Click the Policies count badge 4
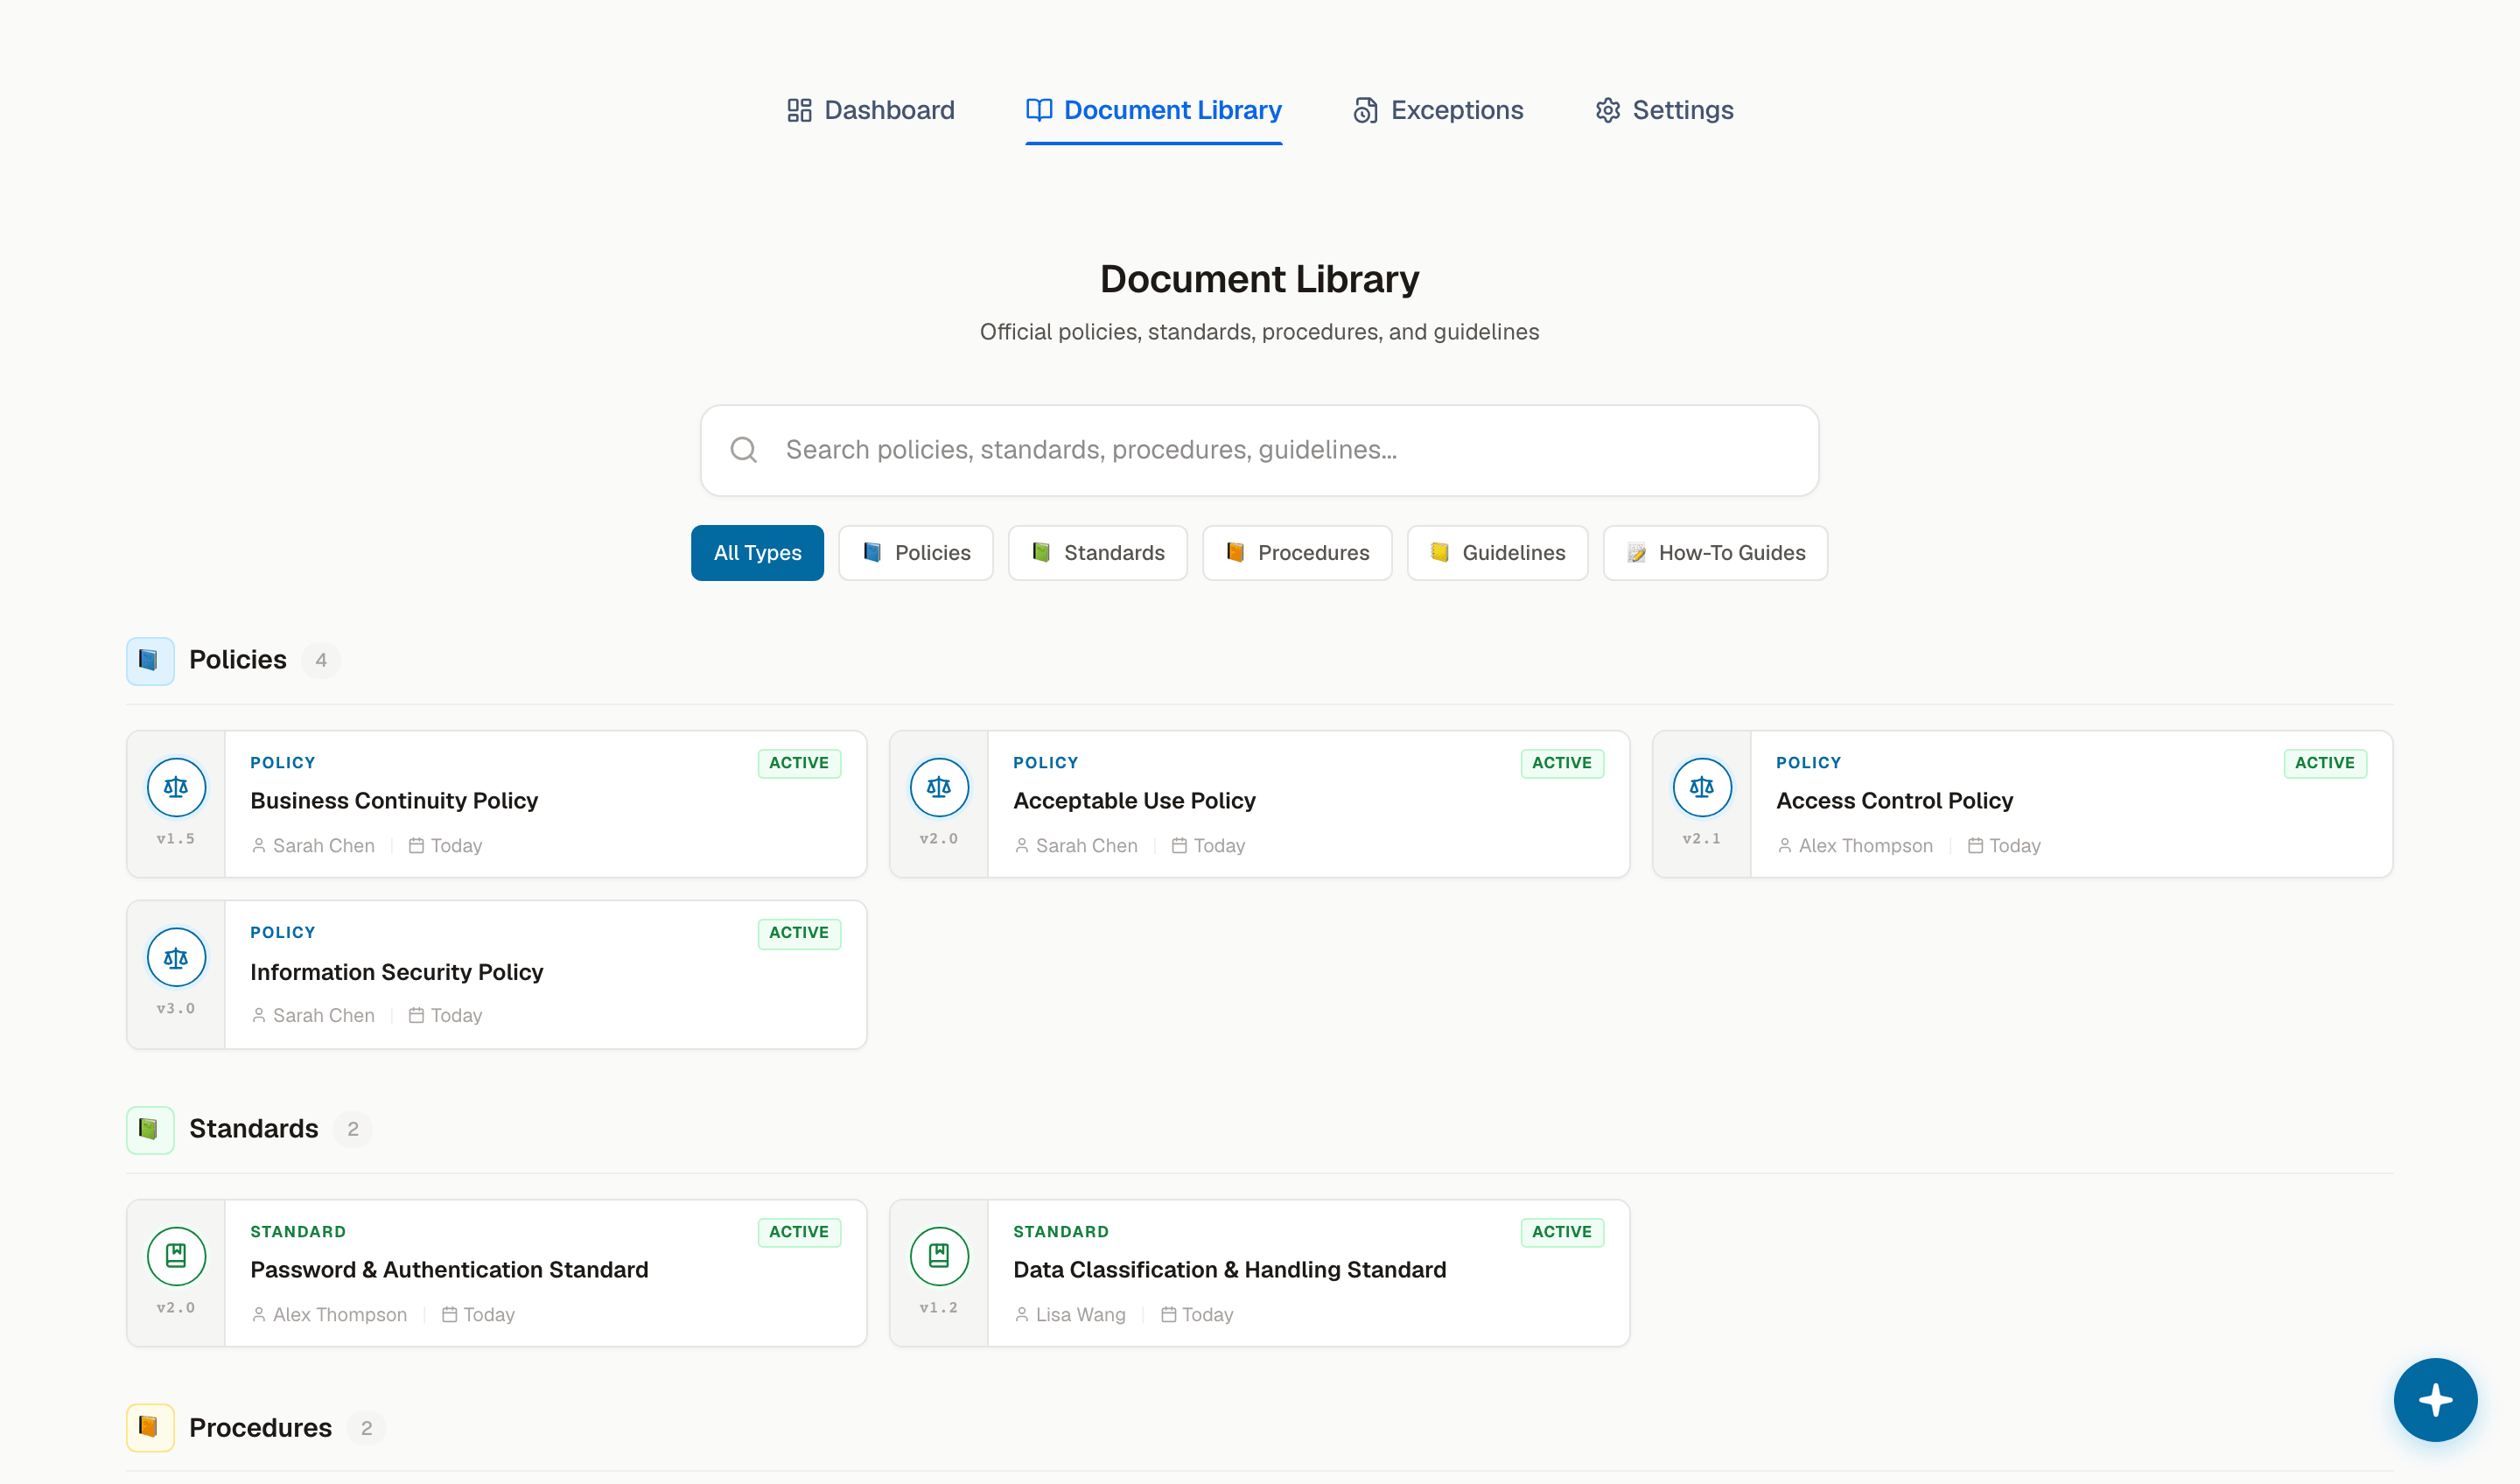The width and height of the screenshot is (2520, 1484). click(321, 660)
